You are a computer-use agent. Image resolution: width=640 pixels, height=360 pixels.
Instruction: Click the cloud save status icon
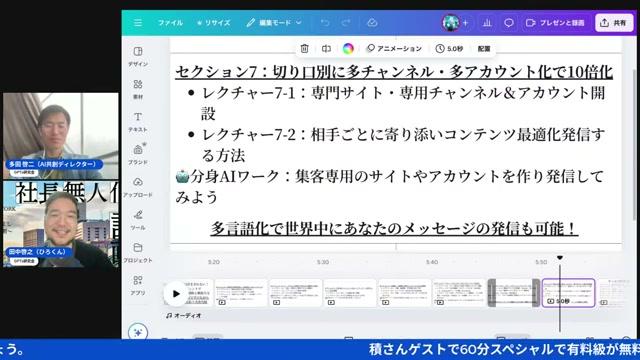tap(372, 23)
